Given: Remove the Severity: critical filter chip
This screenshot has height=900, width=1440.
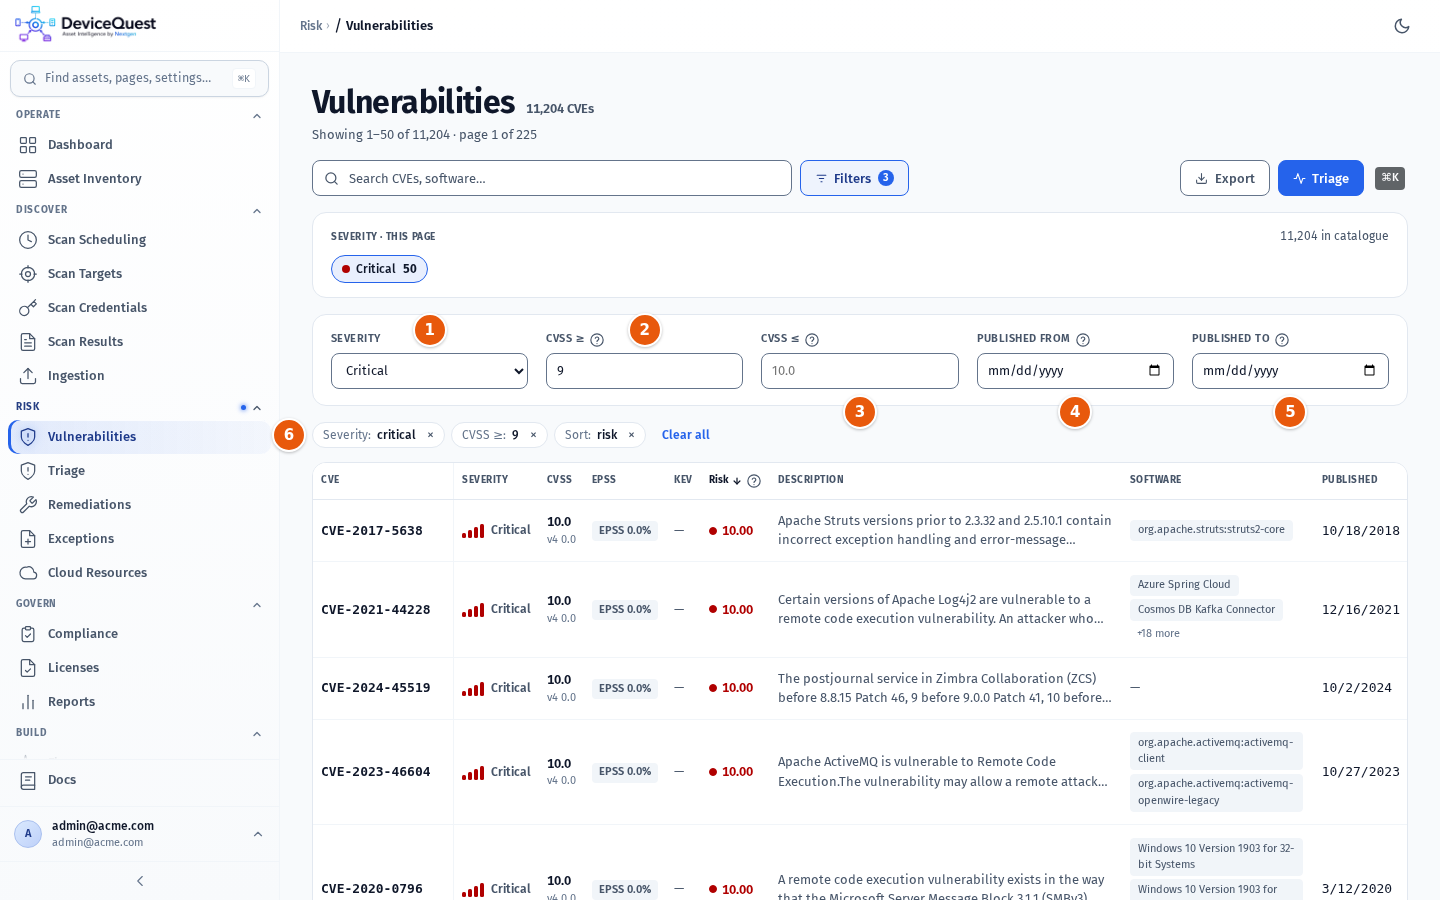Looking at the screenshot, I should click(x=431, y=435).
